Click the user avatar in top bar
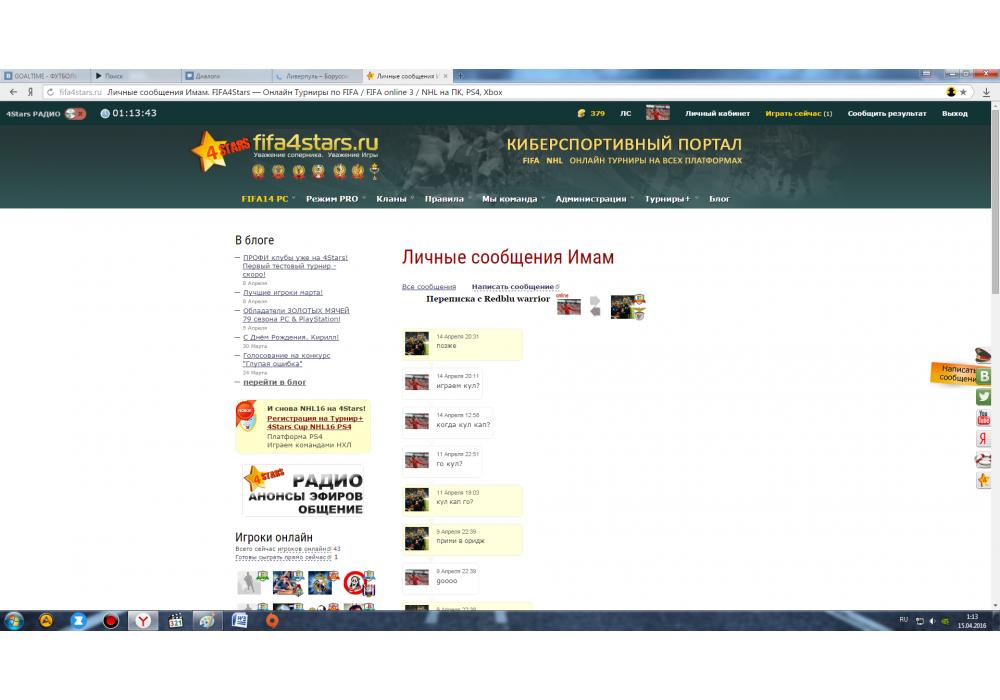This screenshot has width=1000, height=700. tap(658, 113)
